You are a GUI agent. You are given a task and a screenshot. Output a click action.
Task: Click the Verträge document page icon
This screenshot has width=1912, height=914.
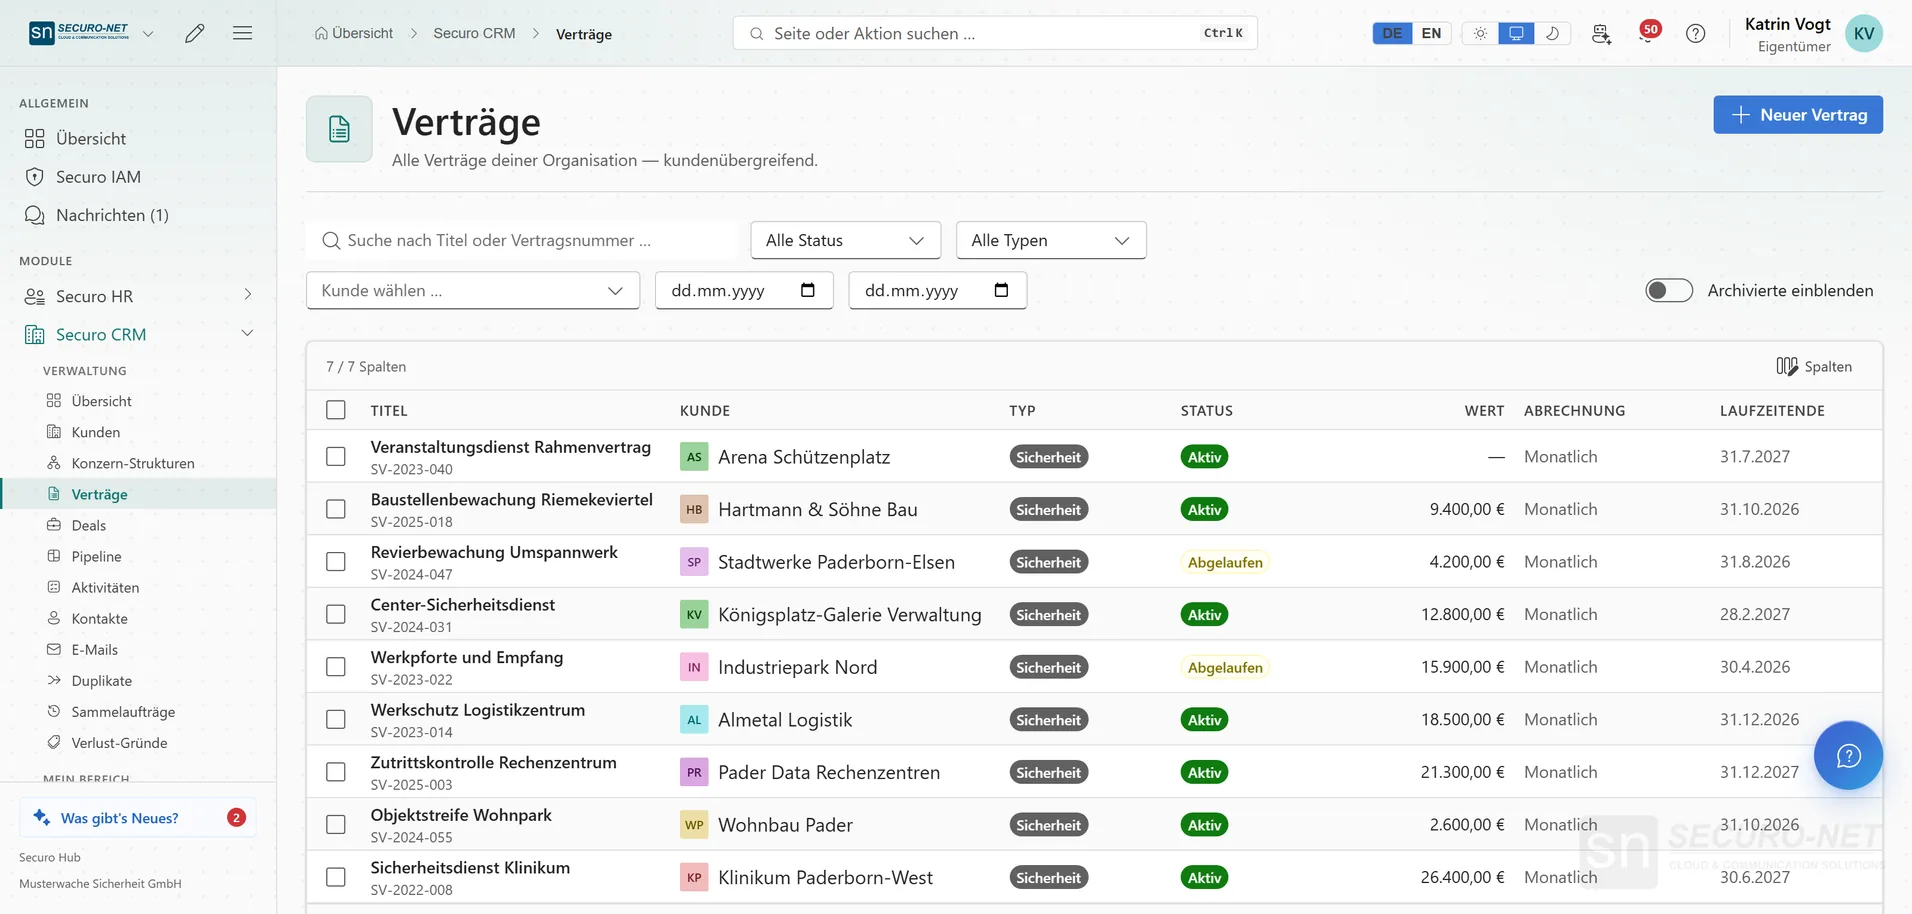tap(339, 129)
